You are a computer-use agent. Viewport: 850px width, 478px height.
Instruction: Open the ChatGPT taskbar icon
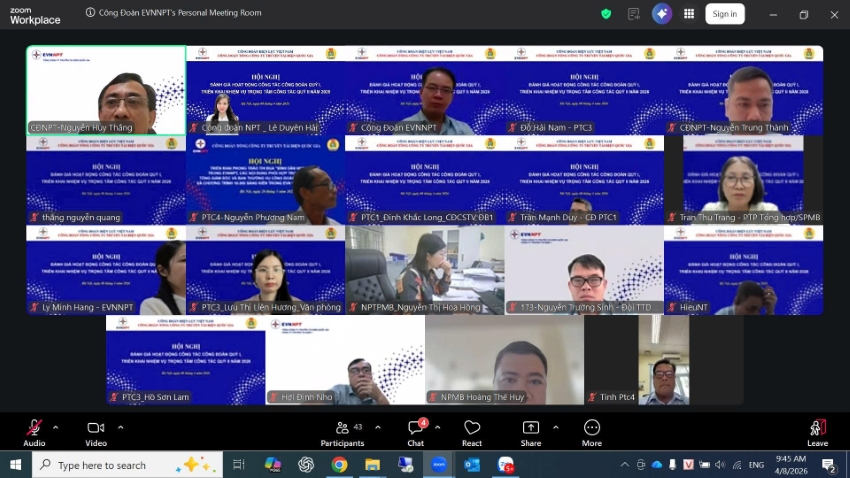[306, 464]
